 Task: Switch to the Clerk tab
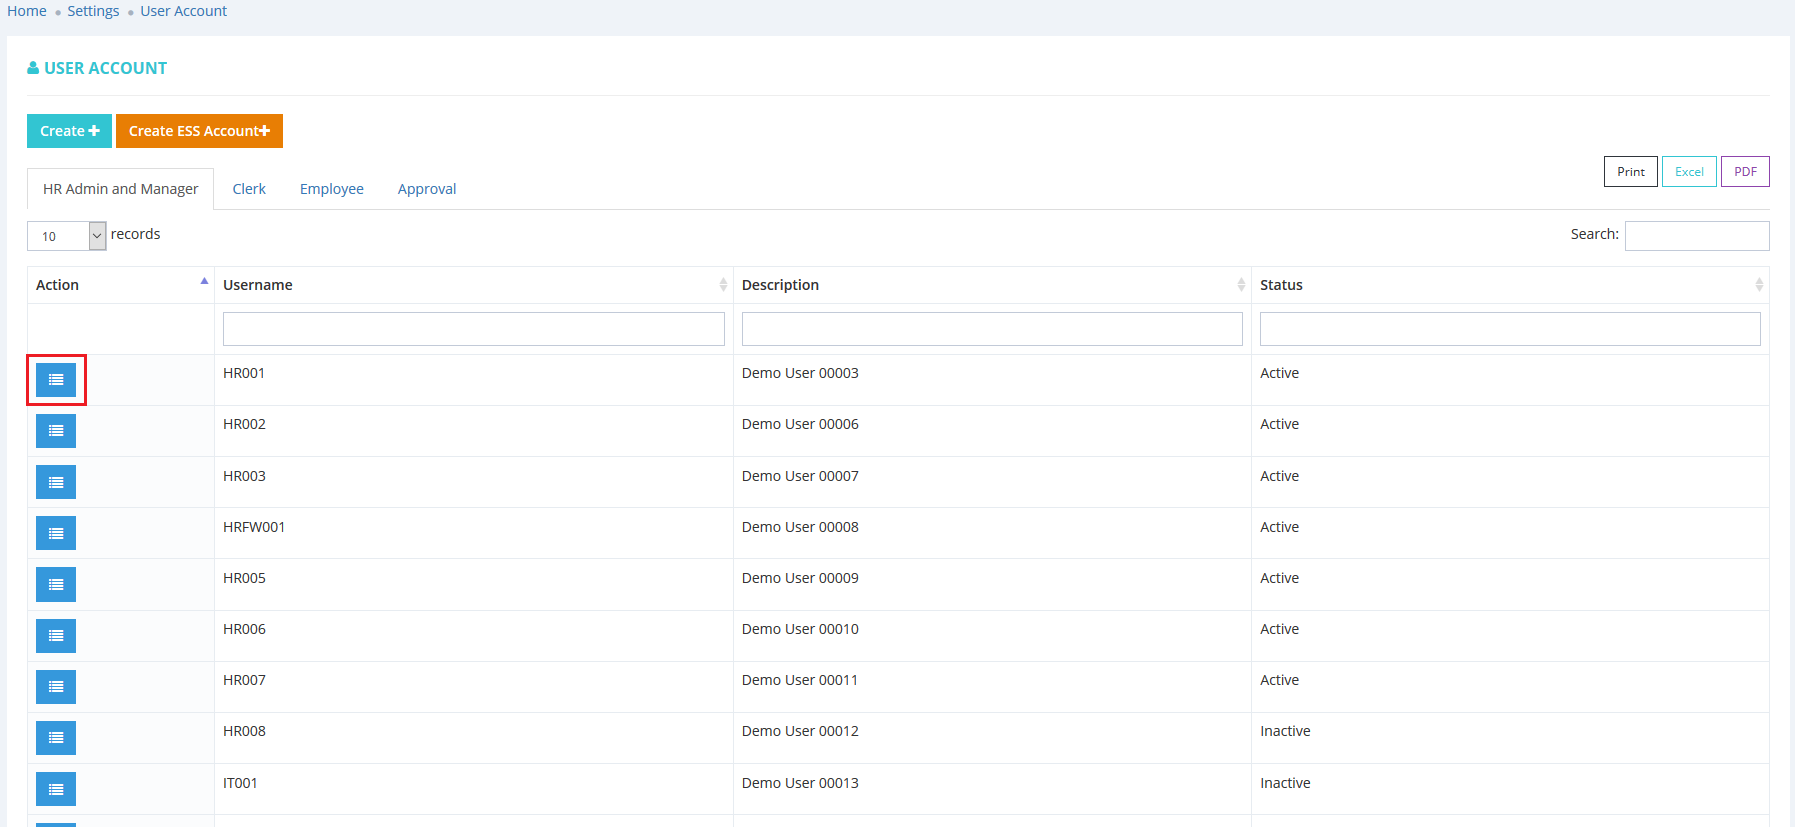(249, 189)
